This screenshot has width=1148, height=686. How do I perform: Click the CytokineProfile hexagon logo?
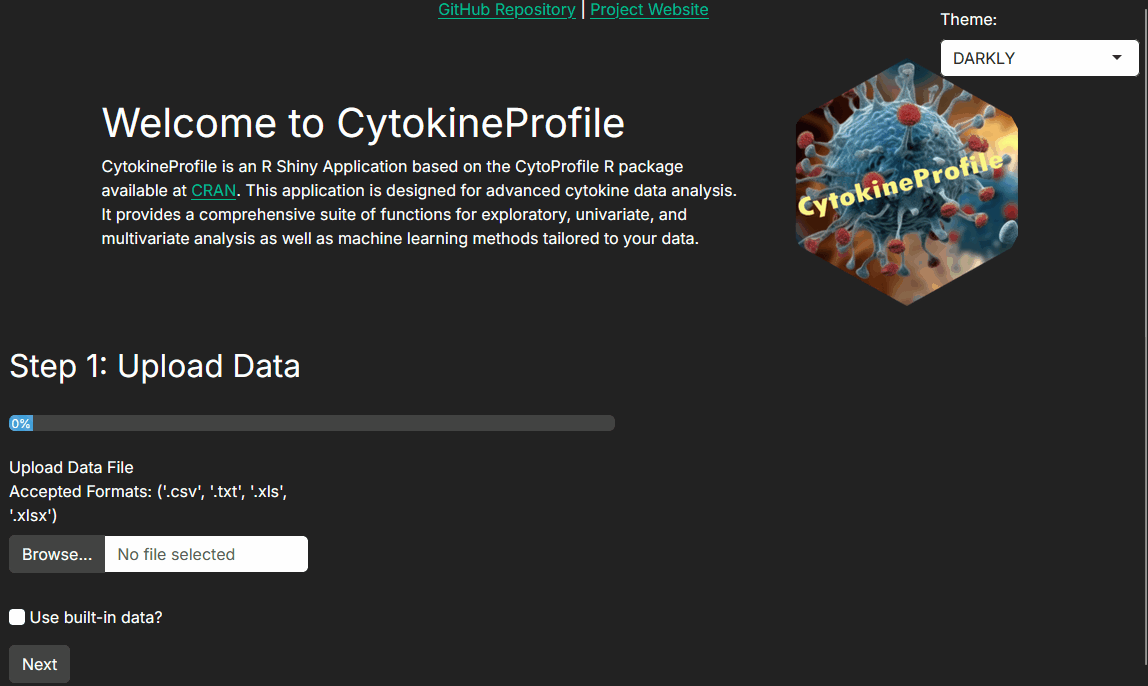906,182
